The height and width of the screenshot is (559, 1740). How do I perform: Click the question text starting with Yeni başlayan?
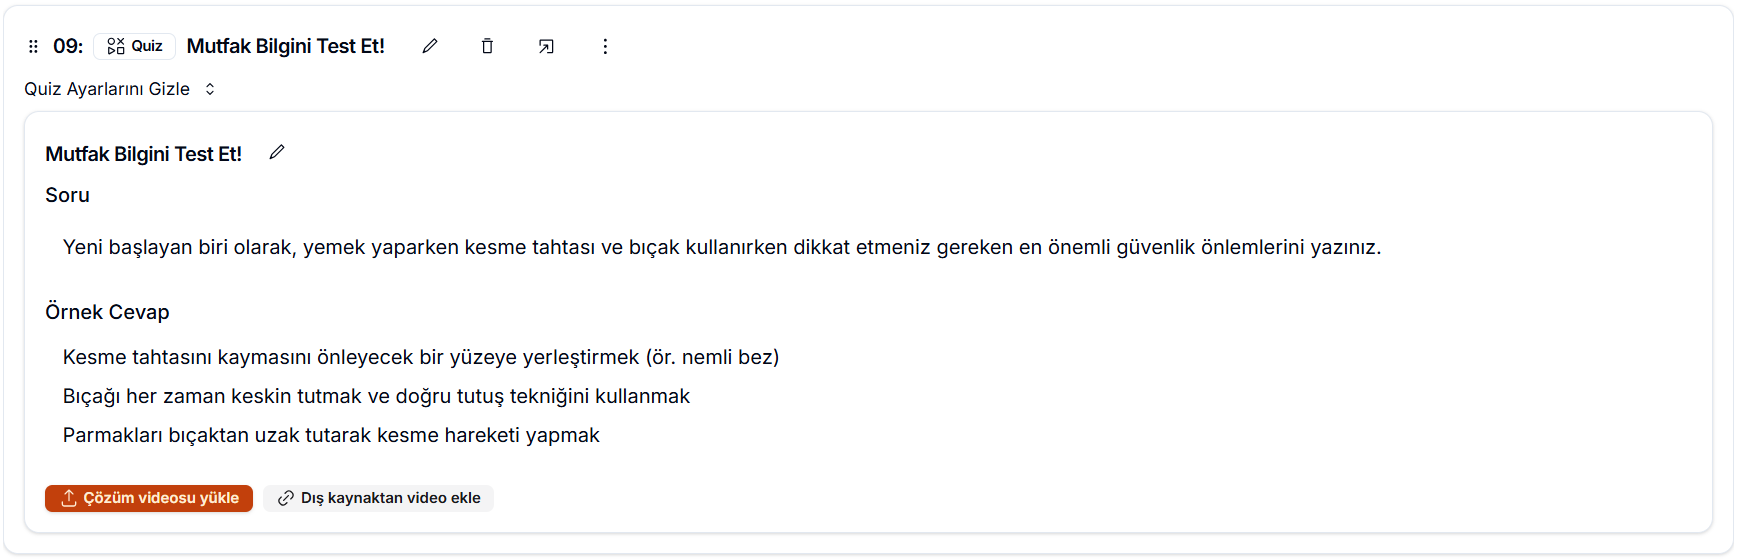click(x=721, y=247)
